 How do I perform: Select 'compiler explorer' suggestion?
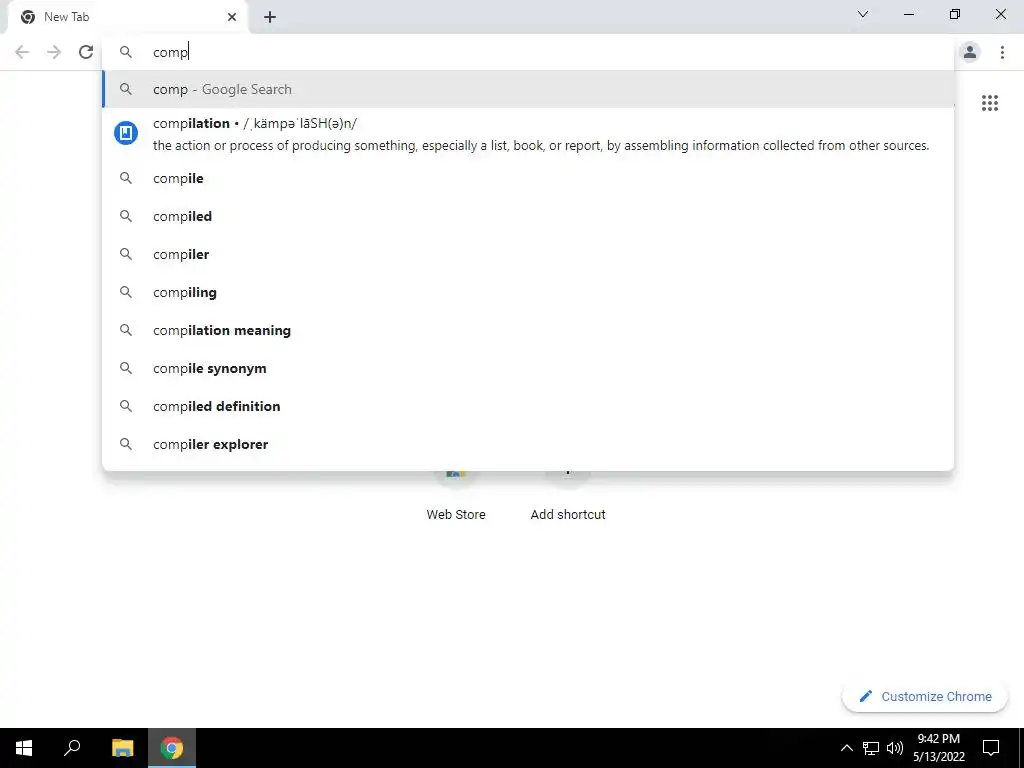click(x=528, y=443)
